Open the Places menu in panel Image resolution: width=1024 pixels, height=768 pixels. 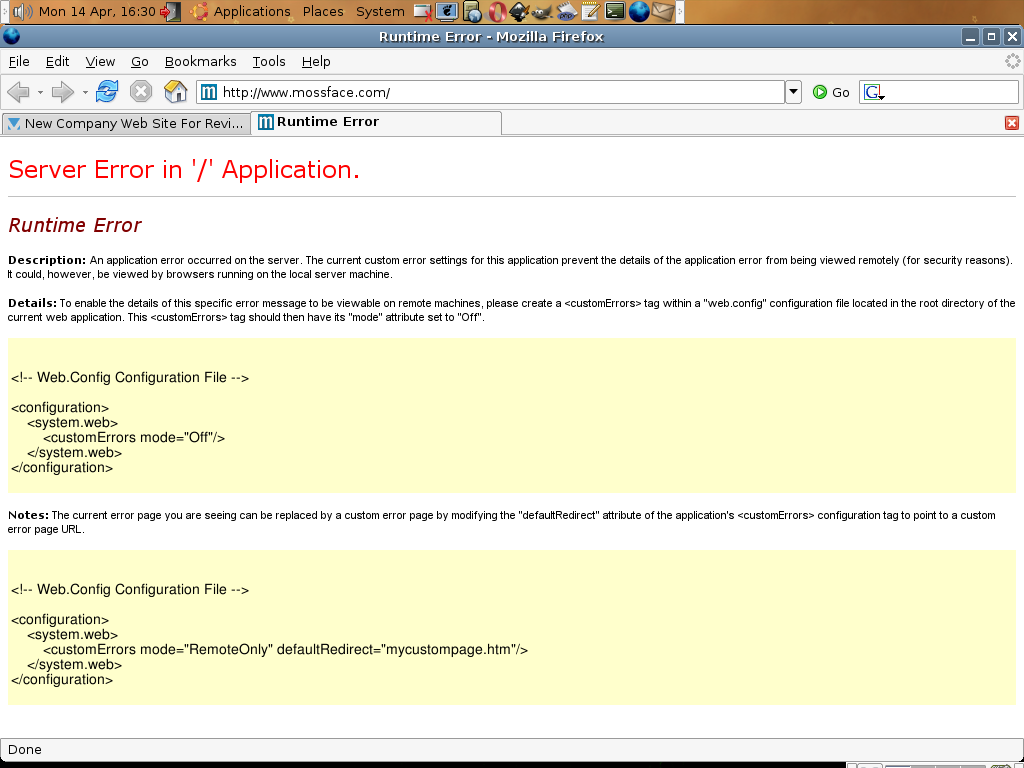323,11
